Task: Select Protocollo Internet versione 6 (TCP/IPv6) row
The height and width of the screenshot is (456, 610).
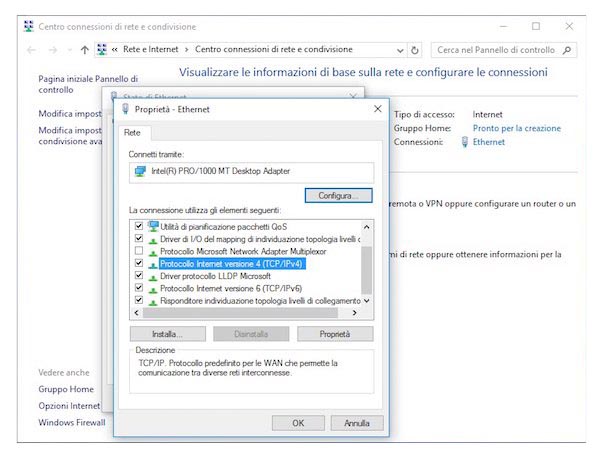Action: click(x=231, y=289)
